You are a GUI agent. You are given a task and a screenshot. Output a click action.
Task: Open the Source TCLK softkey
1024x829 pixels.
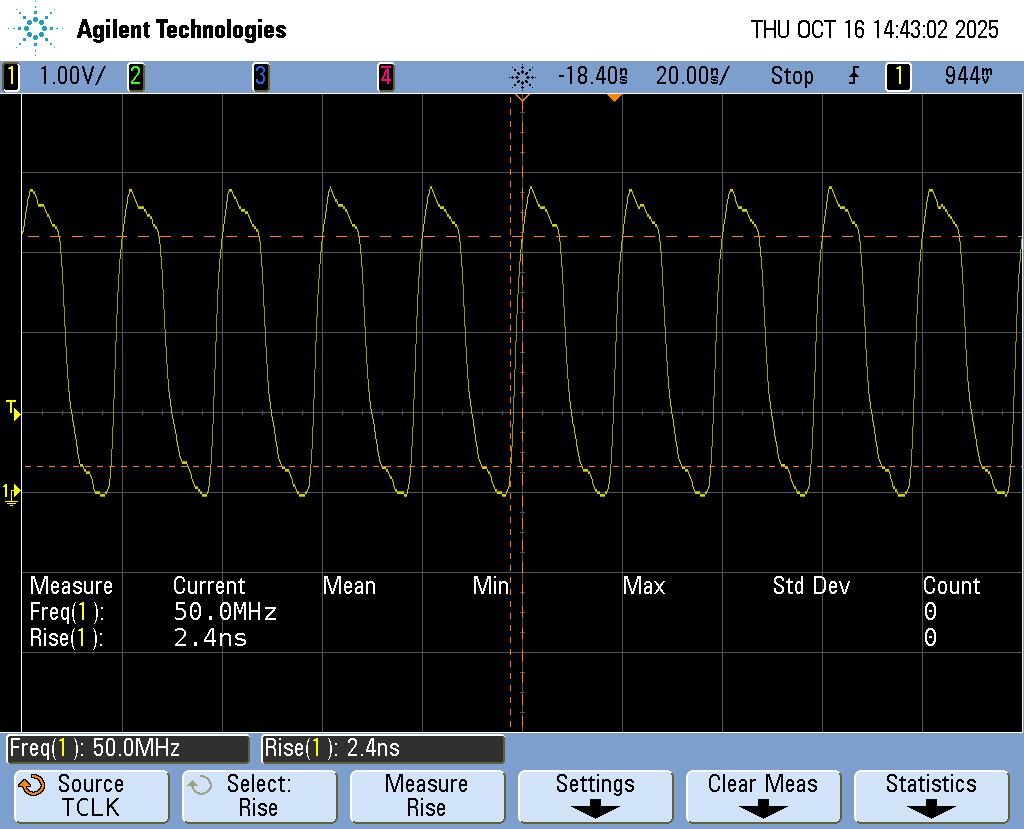tap(91, 796)
